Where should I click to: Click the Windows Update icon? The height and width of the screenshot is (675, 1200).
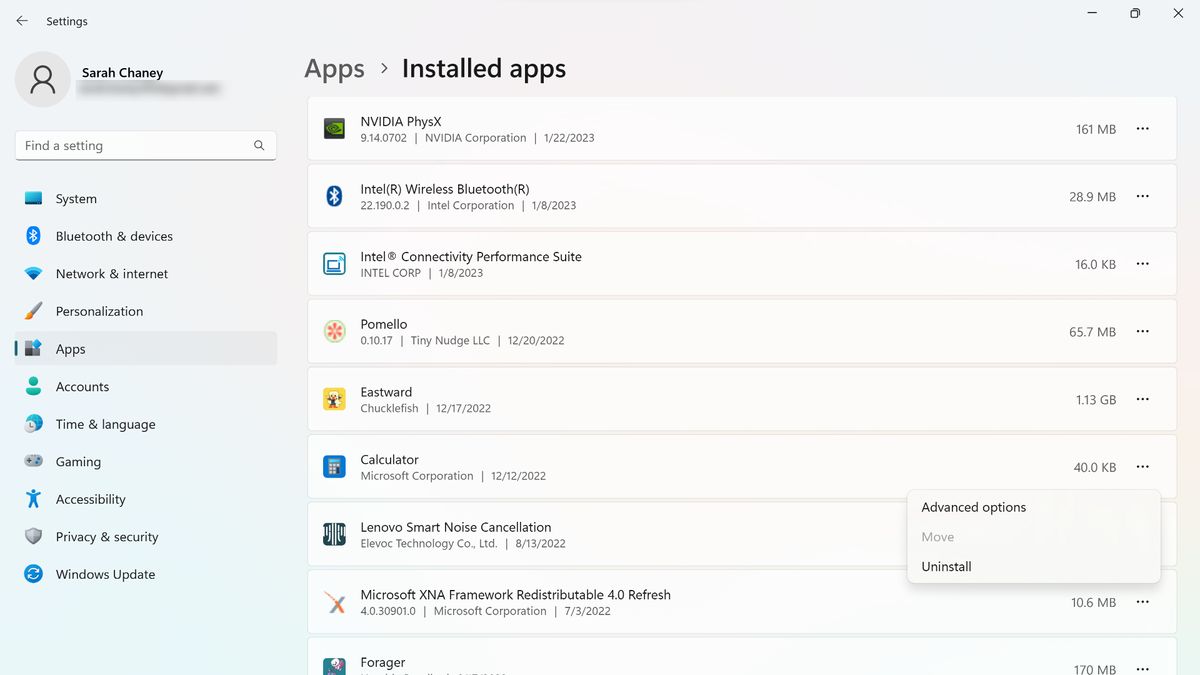point(31,574)
